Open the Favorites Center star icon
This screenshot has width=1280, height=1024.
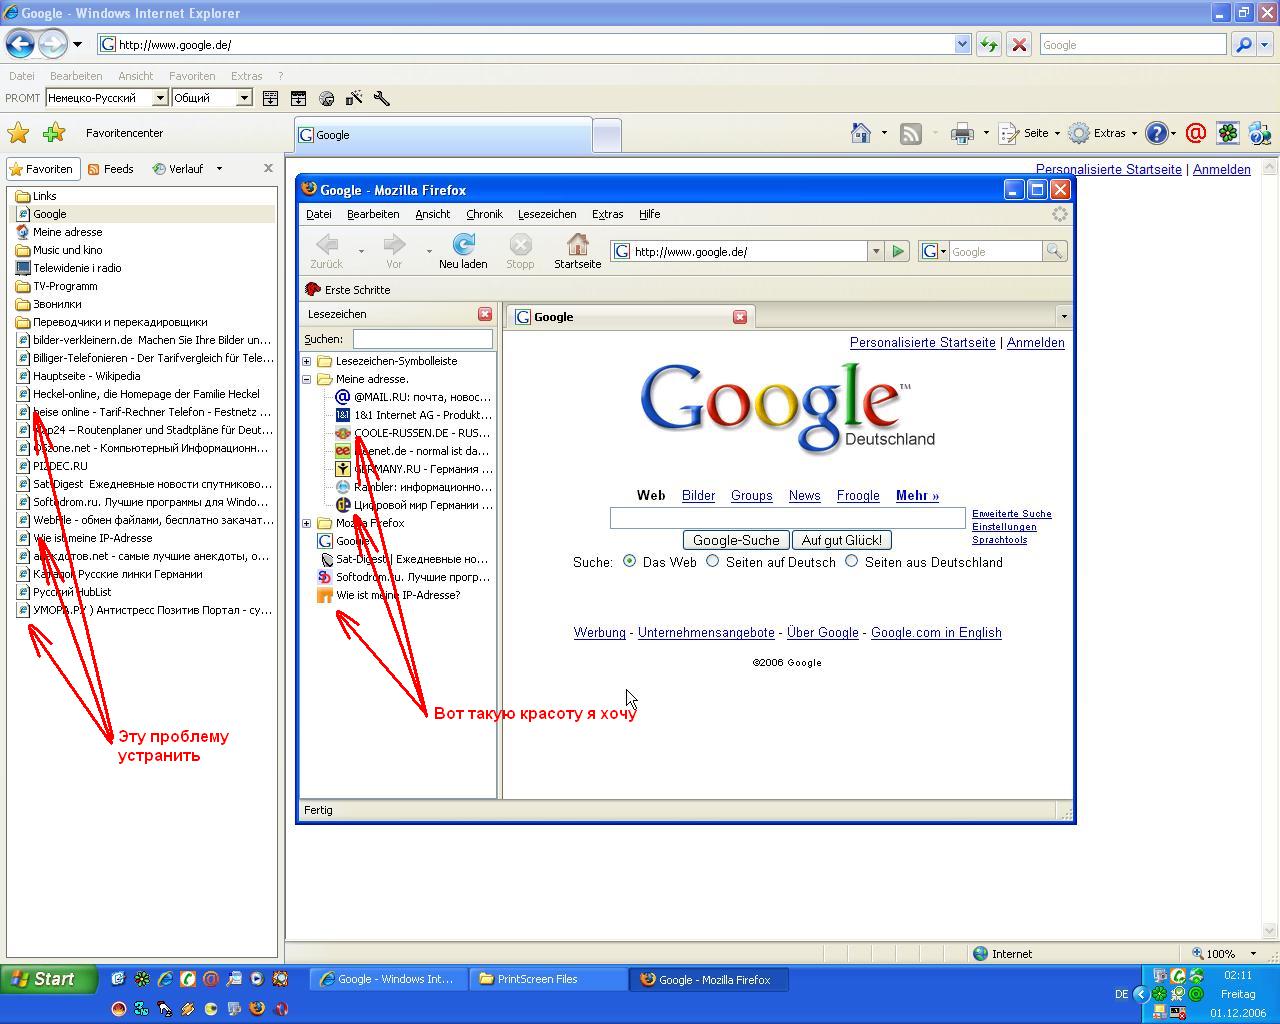coord(18,133)
